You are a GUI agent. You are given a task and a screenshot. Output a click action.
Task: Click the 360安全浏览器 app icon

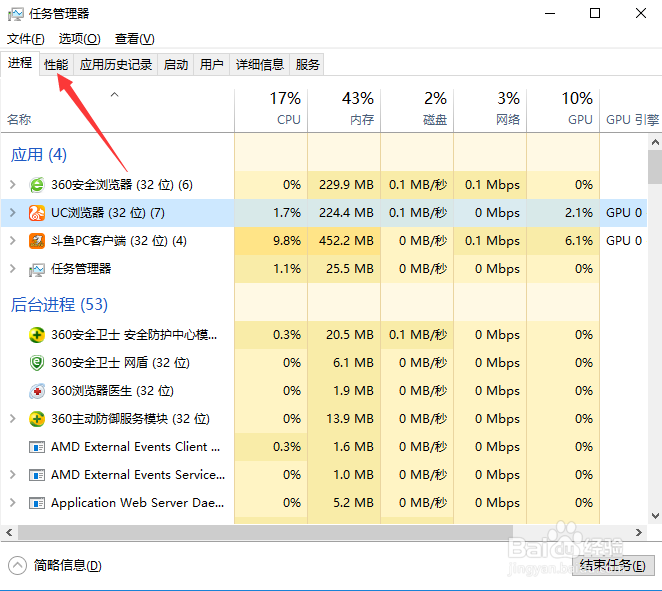[x=37, y=185]
